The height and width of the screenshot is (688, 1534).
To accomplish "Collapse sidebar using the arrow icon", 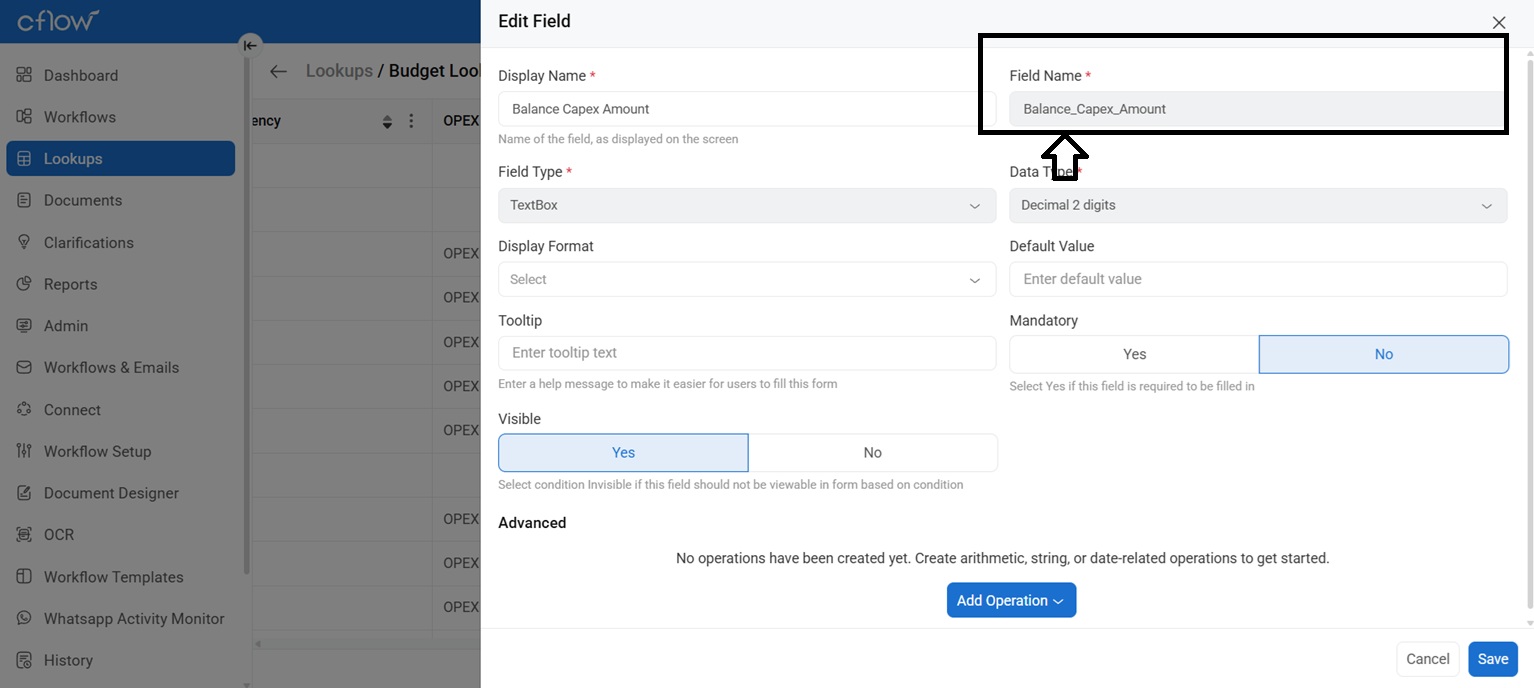I will [250, 45].
